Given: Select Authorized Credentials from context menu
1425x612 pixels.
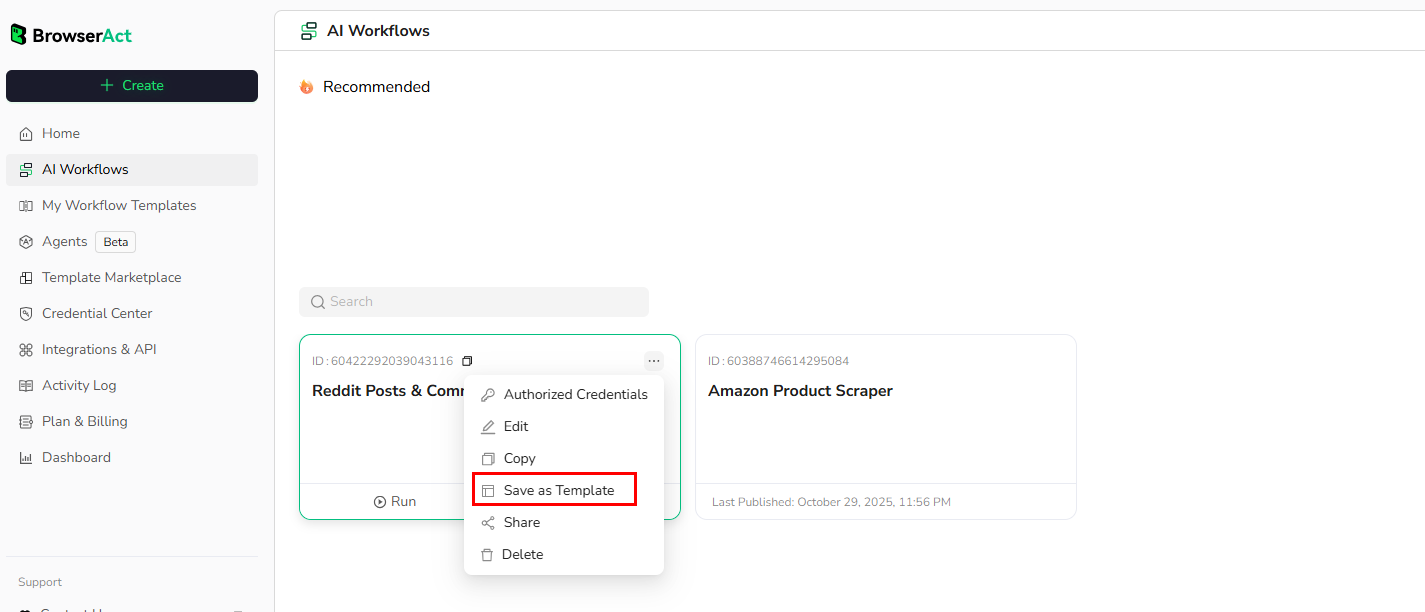Looking at the screenshot, I should (575, 395).
